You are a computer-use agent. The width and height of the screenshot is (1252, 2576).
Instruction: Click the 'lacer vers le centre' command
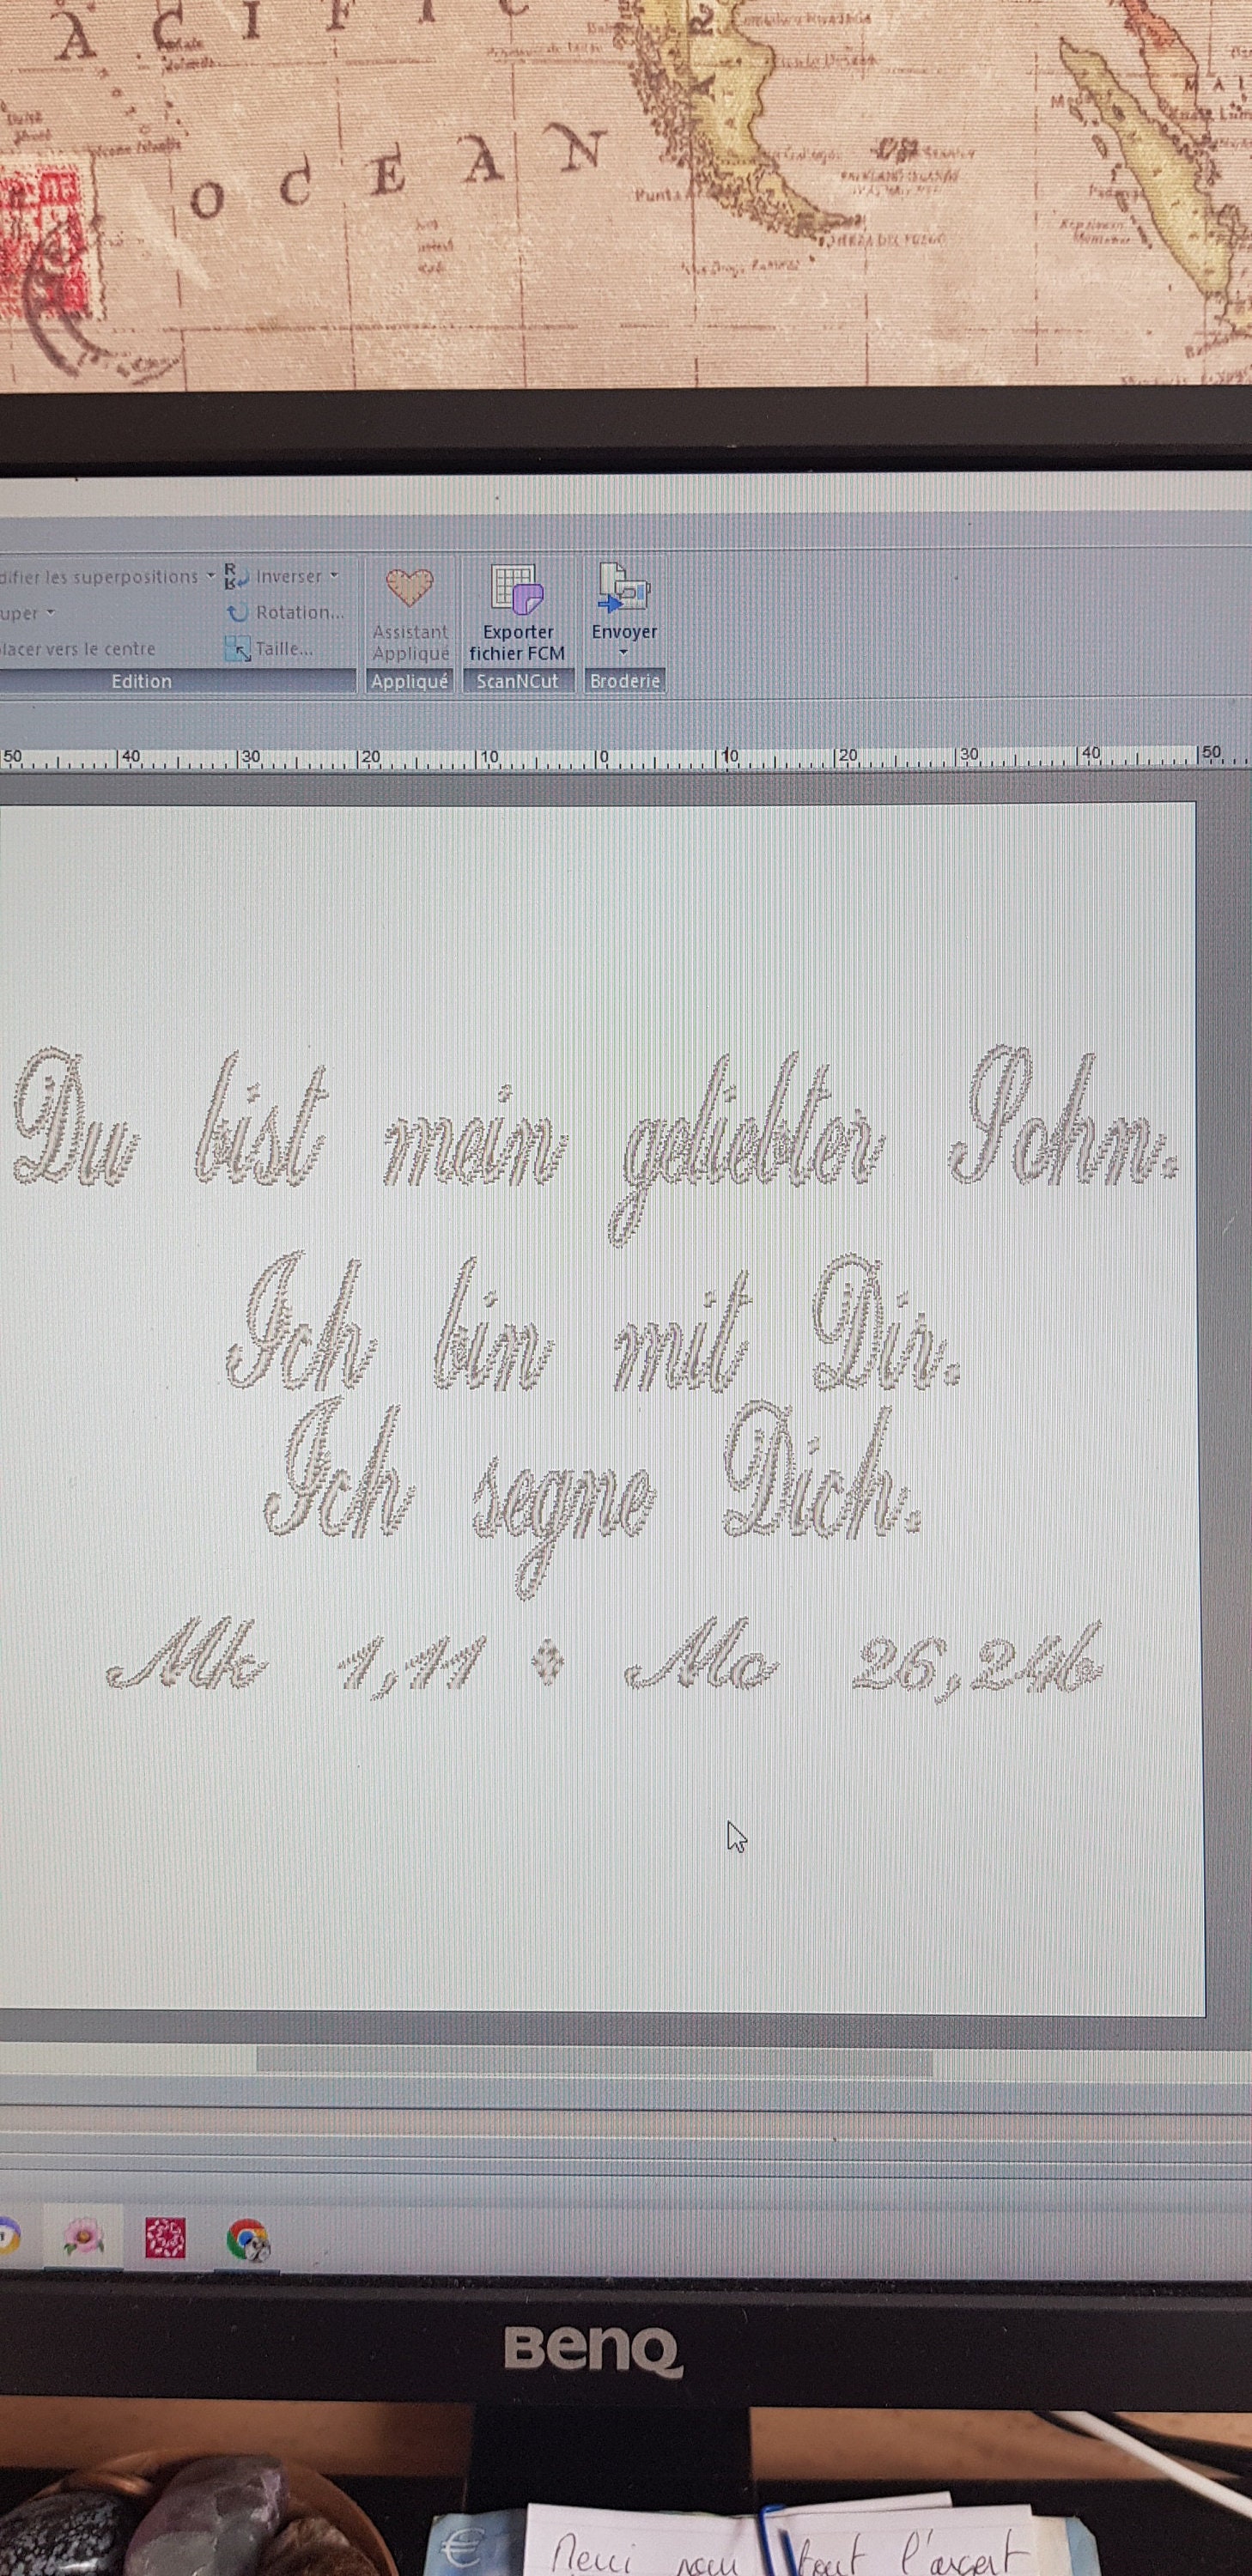78,649
